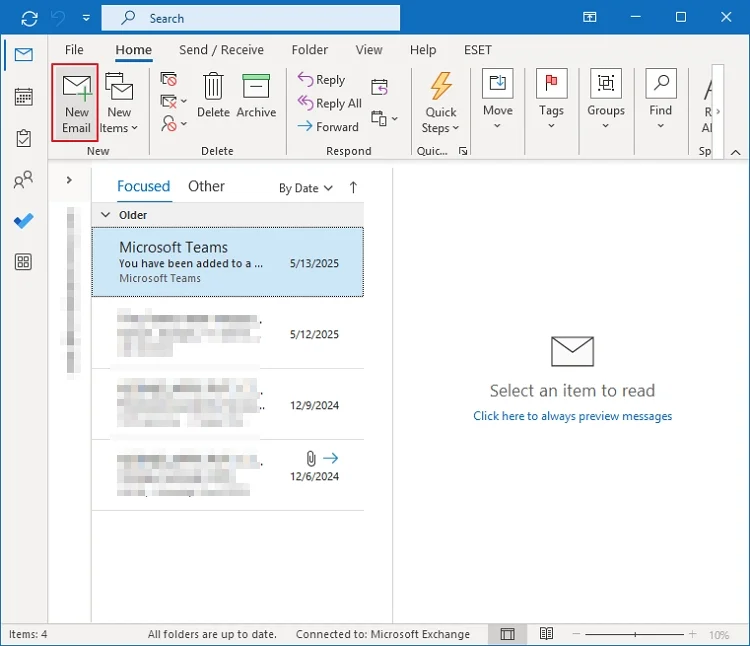Open People contacts in the sidebar

(x=23, y=180)
